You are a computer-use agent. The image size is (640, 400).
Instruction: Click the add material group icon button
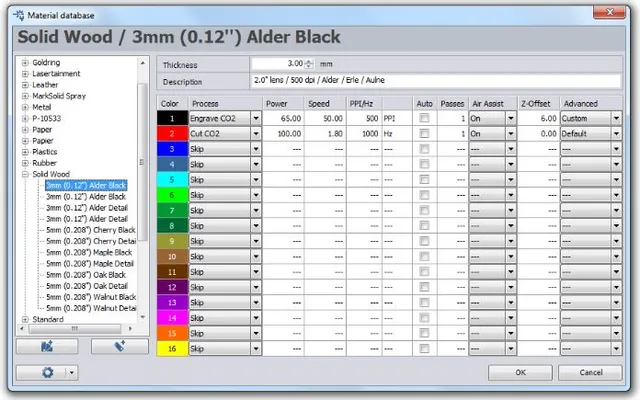pyautogui.click(x=47, y=345)
